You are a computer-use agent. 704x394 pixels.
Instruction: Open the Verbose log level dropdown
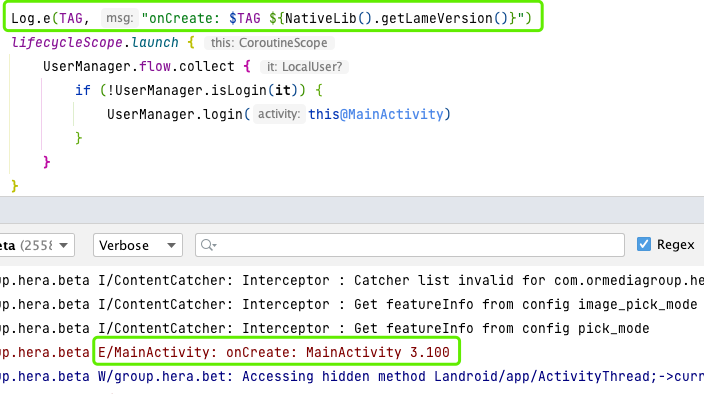click(137, 245)
